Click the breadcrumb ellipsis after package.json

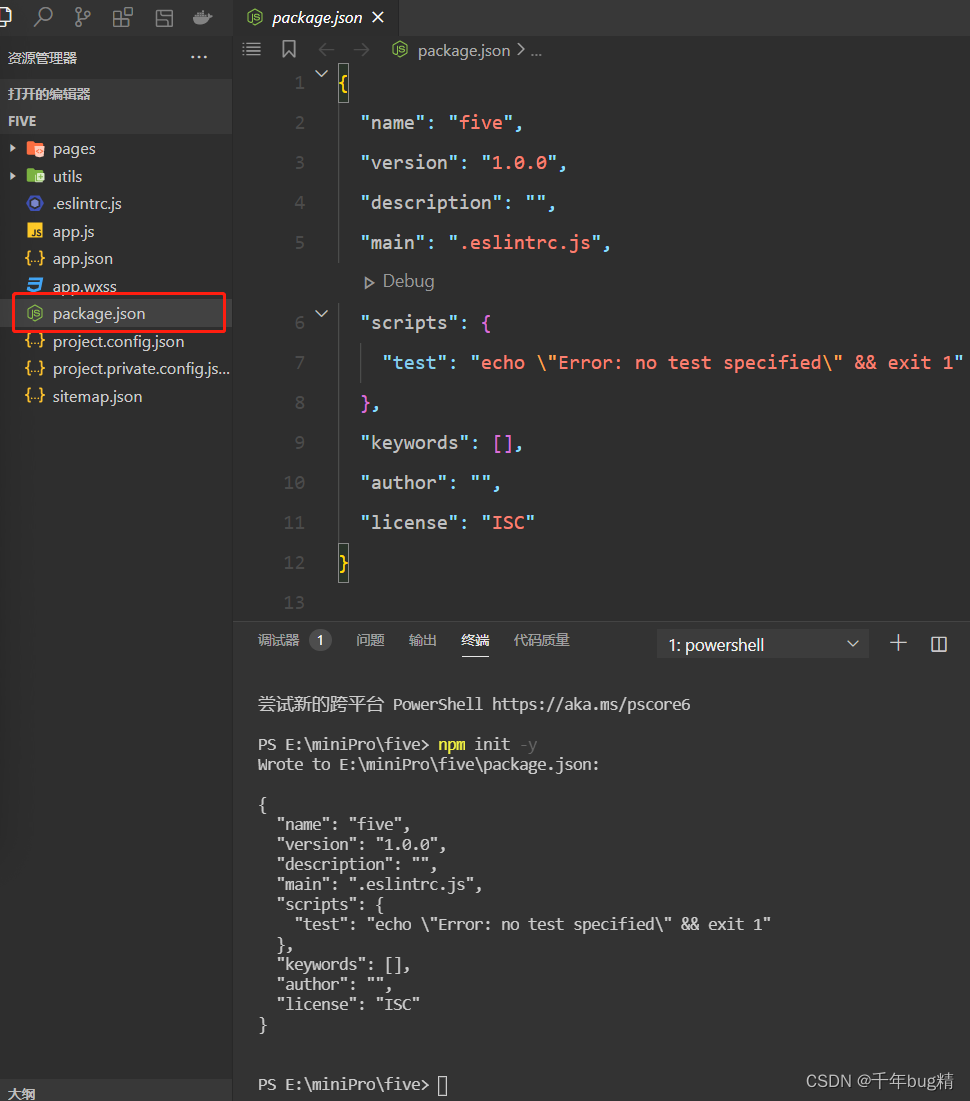pos(536,51)
